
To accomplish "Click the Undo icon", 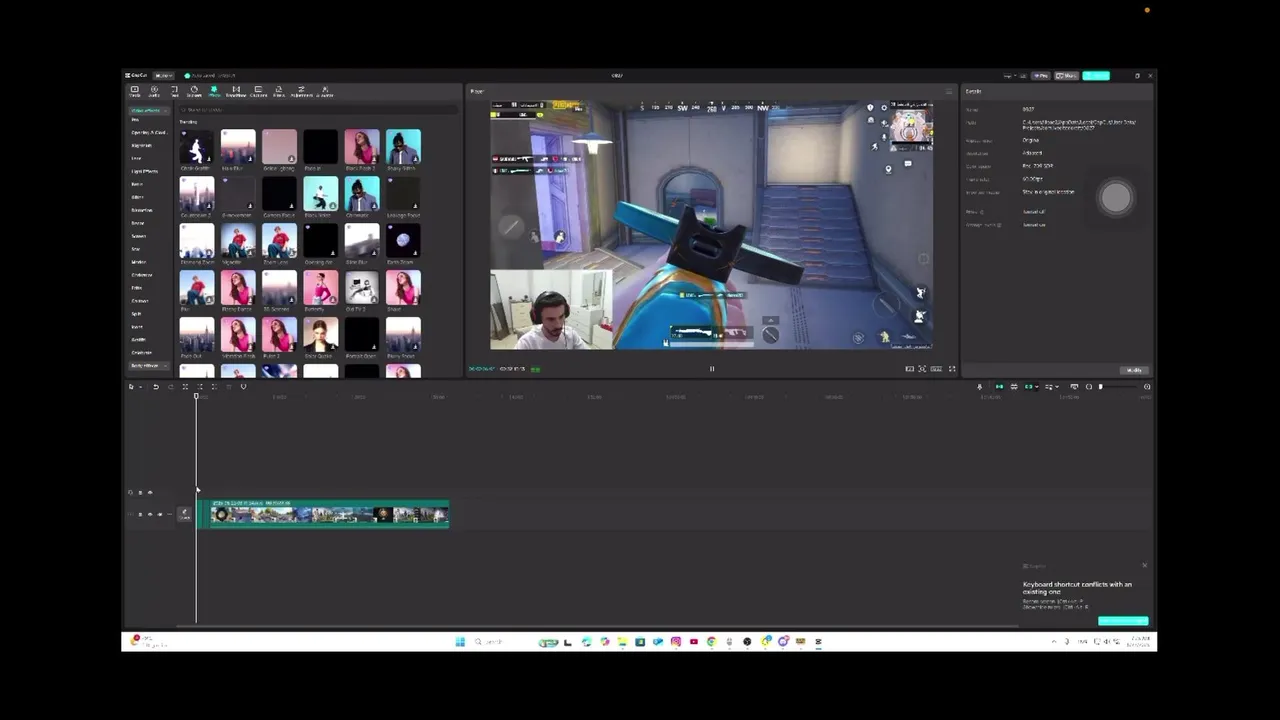I will [156, 387].
